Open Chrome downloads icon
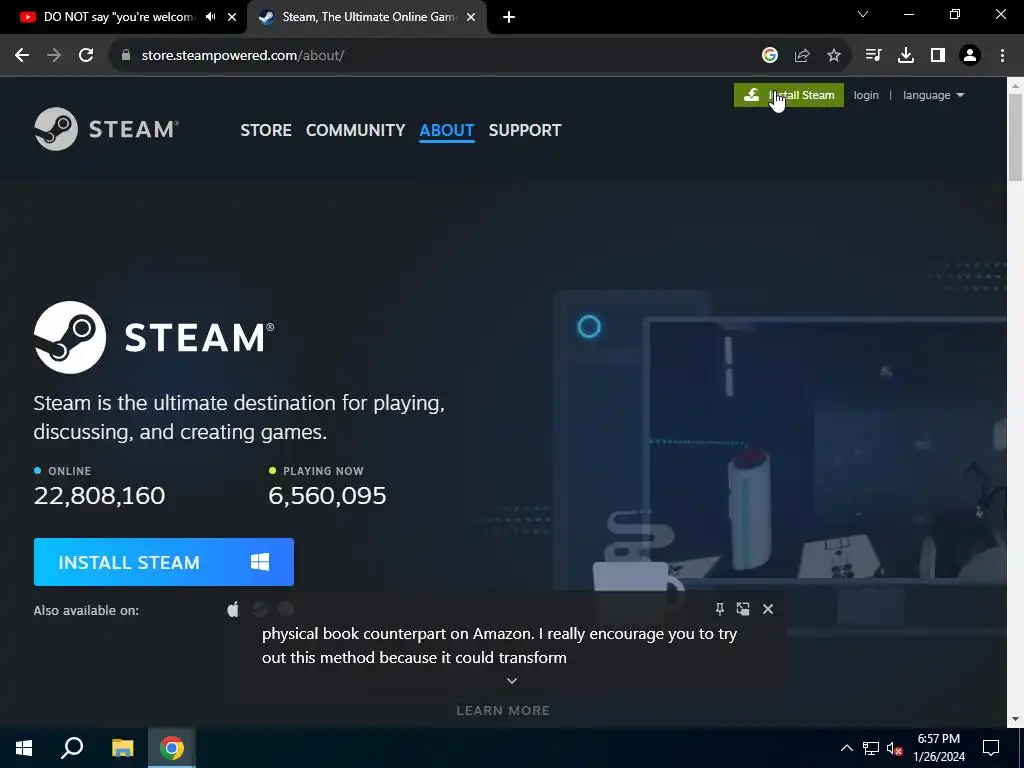The width and height of the screenshot is (1024, 768). (906, 56)
